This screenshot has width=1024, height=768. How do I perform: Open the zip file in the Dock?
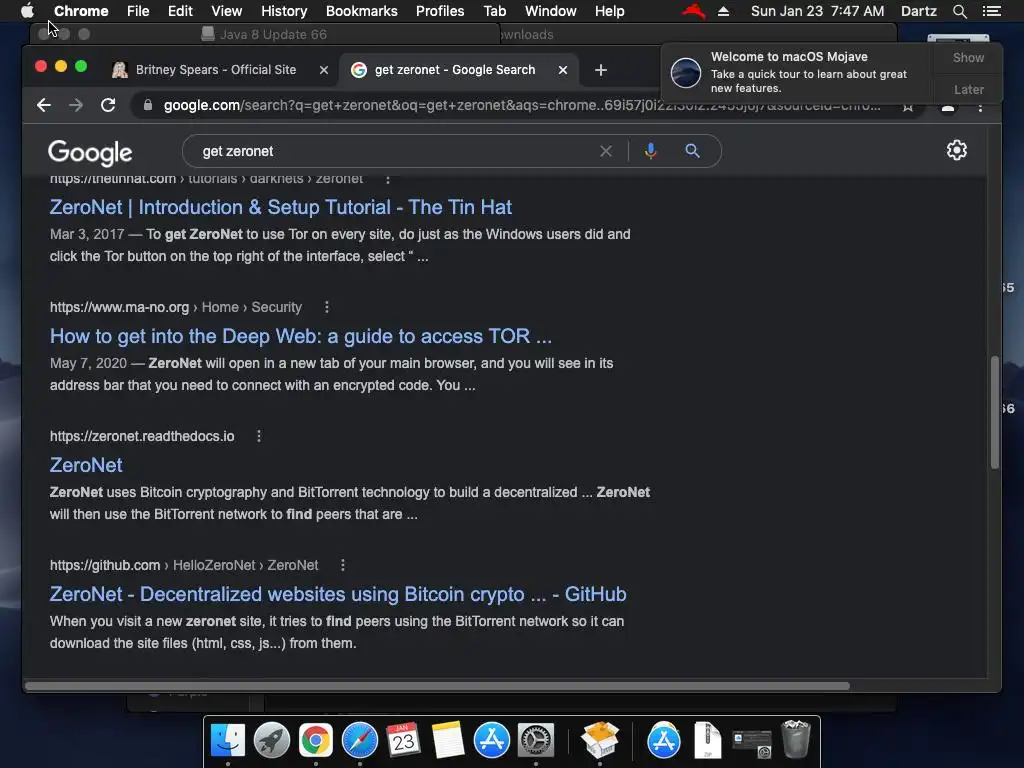point(707,740)
